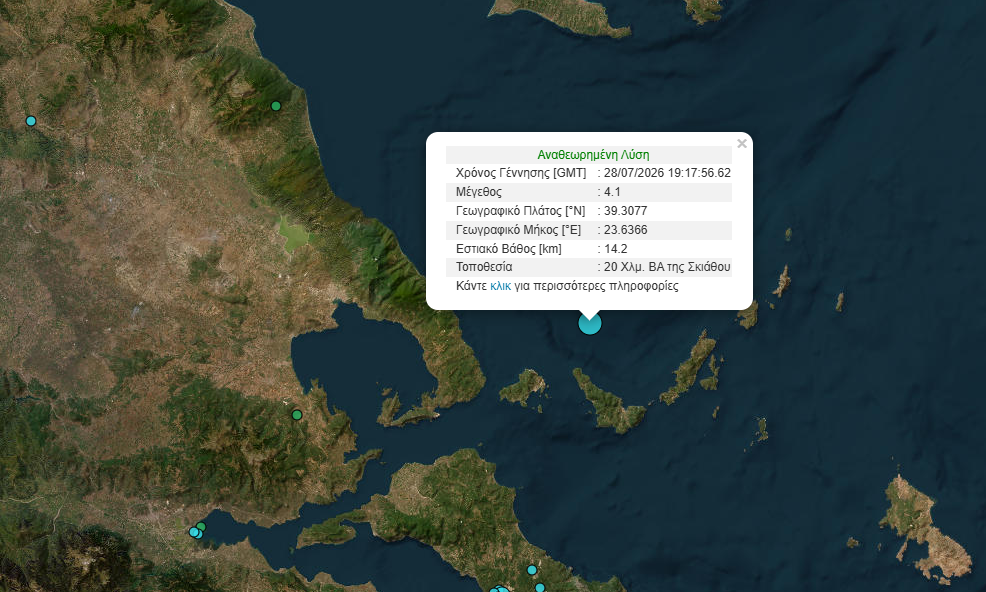
Task: Click the focal depth value '14.2'
Action: [x=616, y=249]
